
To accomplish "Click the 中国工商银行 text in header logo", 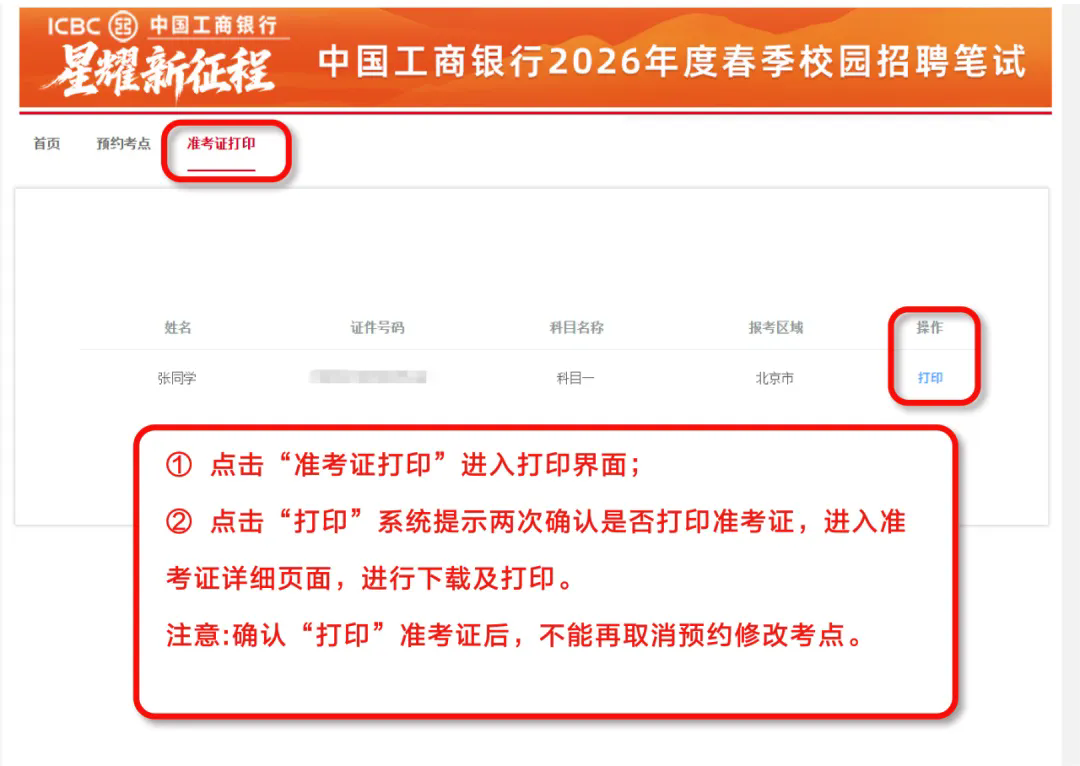I will (x=214, y=25).
